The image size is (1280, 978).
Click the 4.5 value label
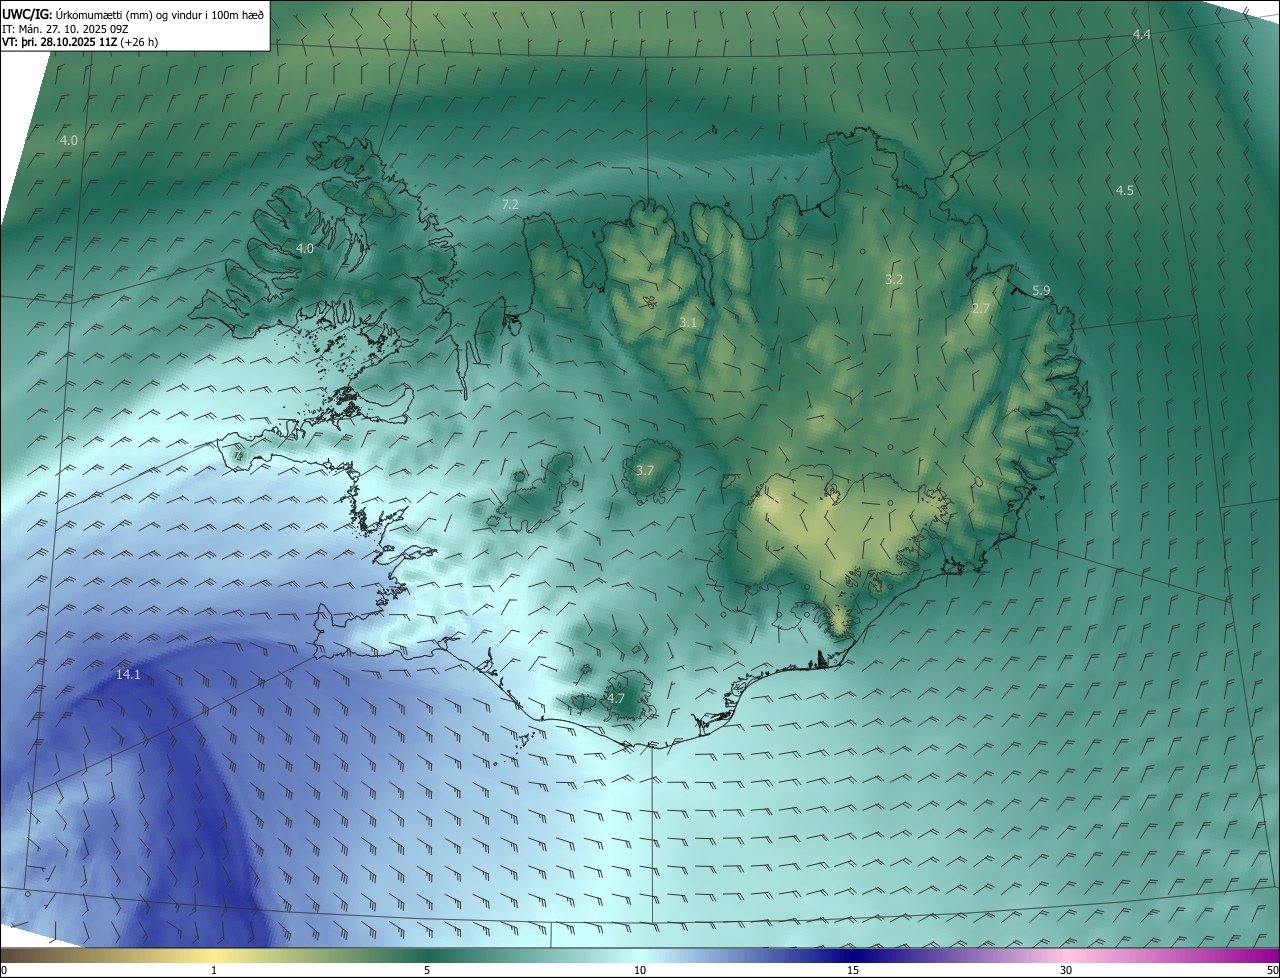pos(1125,190)
